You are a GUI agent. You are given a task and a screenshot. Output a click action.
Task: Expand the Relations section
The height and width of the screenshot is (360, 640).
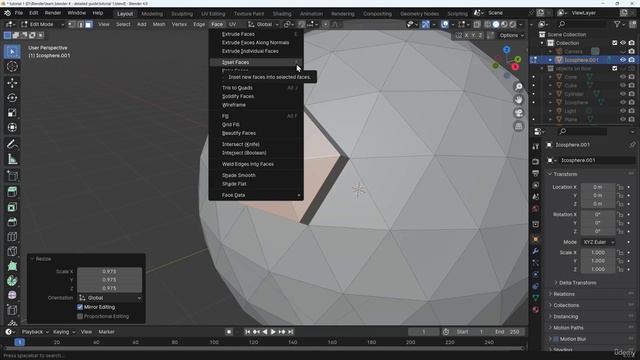click(x=563, y=294)
